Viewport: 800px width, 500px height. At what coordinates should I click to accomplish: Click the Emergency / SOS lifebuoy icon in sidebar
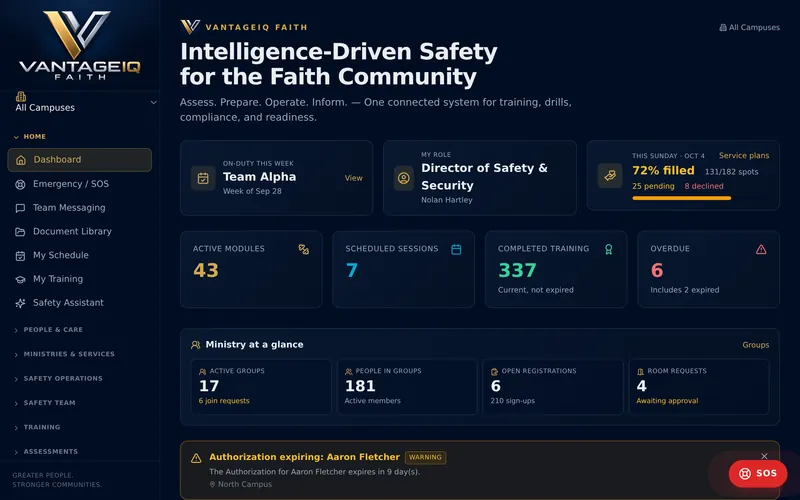coord(20,184)
